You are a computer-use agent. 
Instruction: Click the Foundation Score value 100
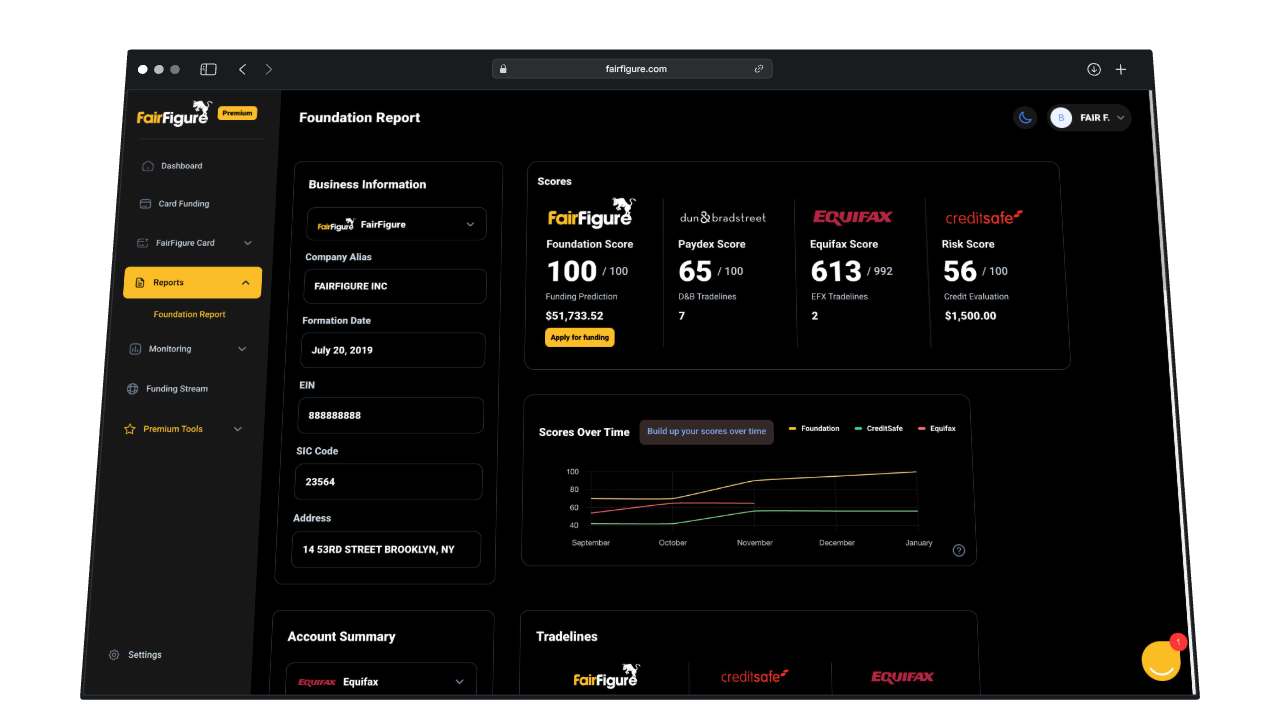coord(572,271)
